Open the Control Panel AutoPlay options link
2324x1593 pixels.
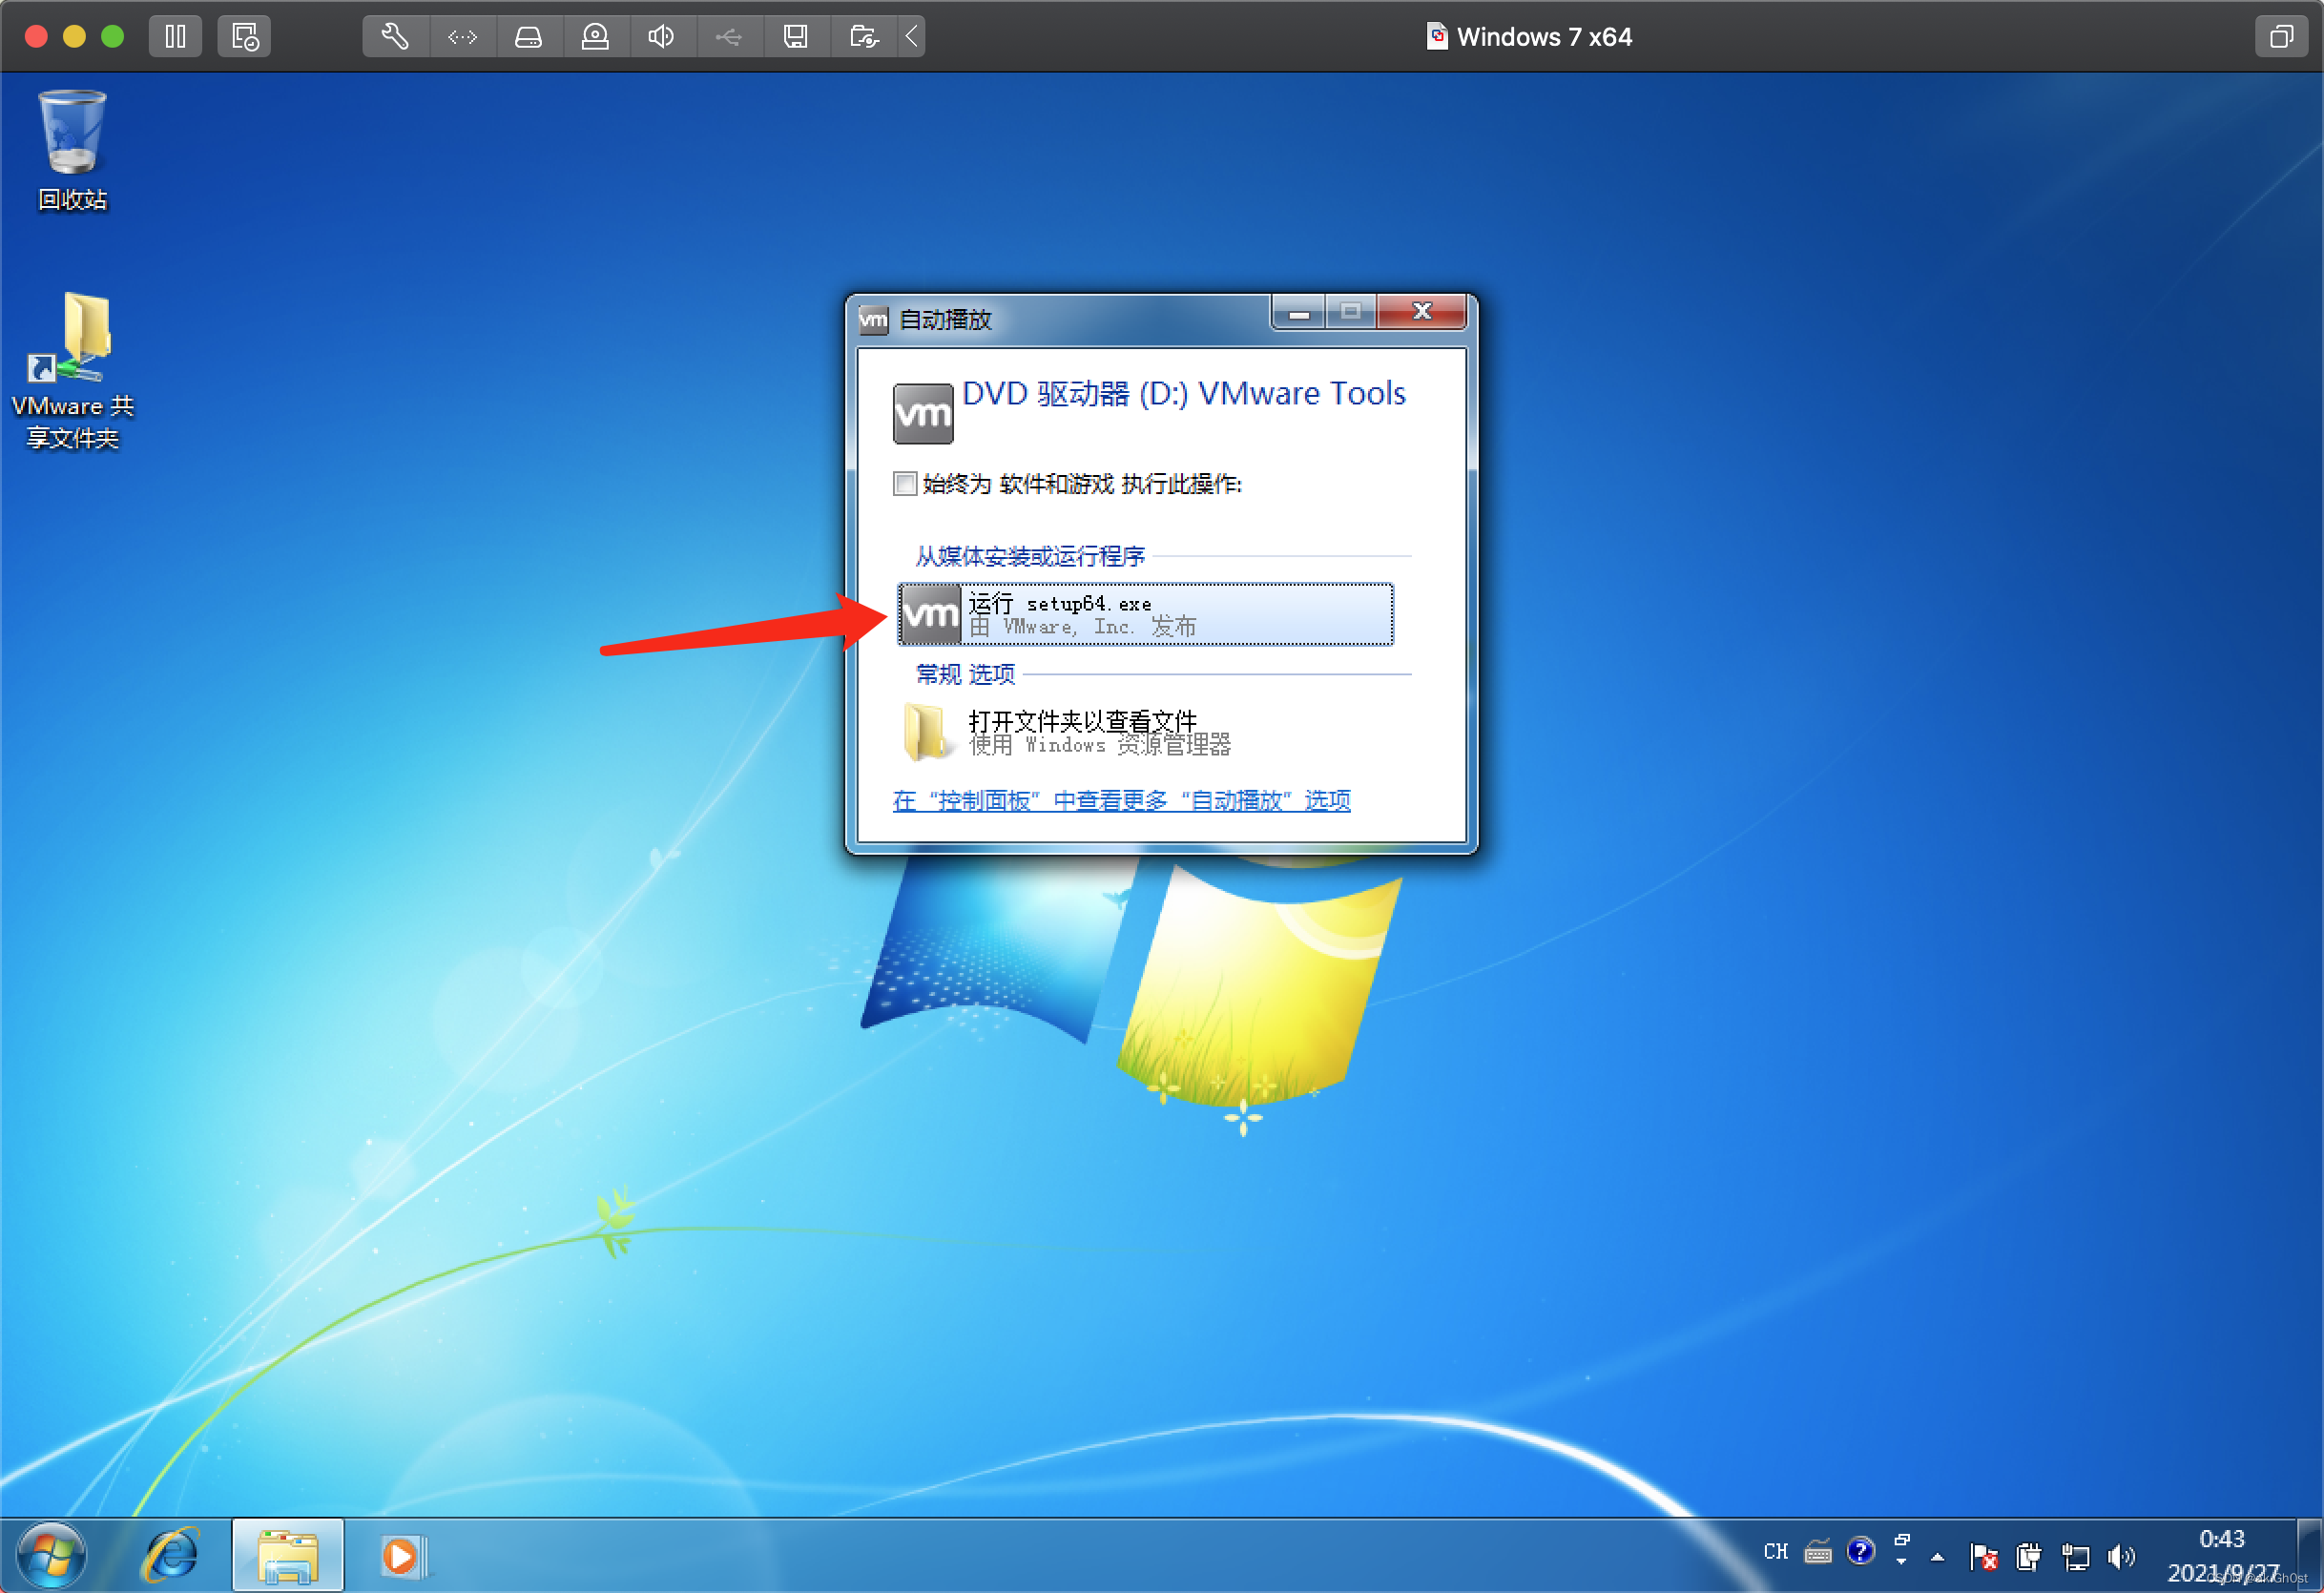coord(1121,800)
